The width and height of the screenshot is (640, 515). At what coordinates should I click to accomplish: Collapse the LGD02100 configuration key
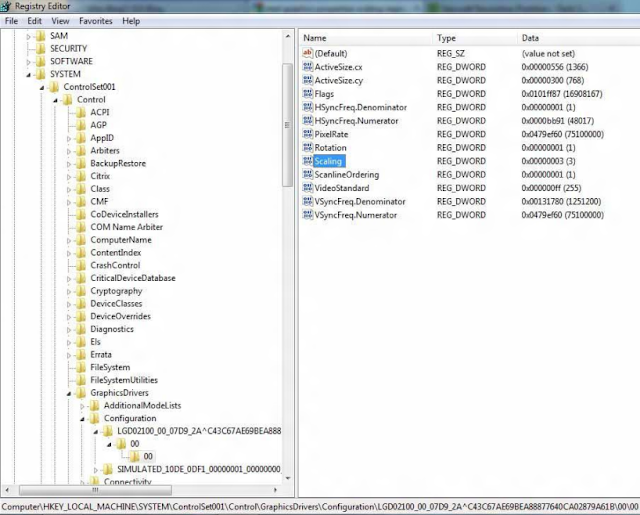[x=96, y=432]
